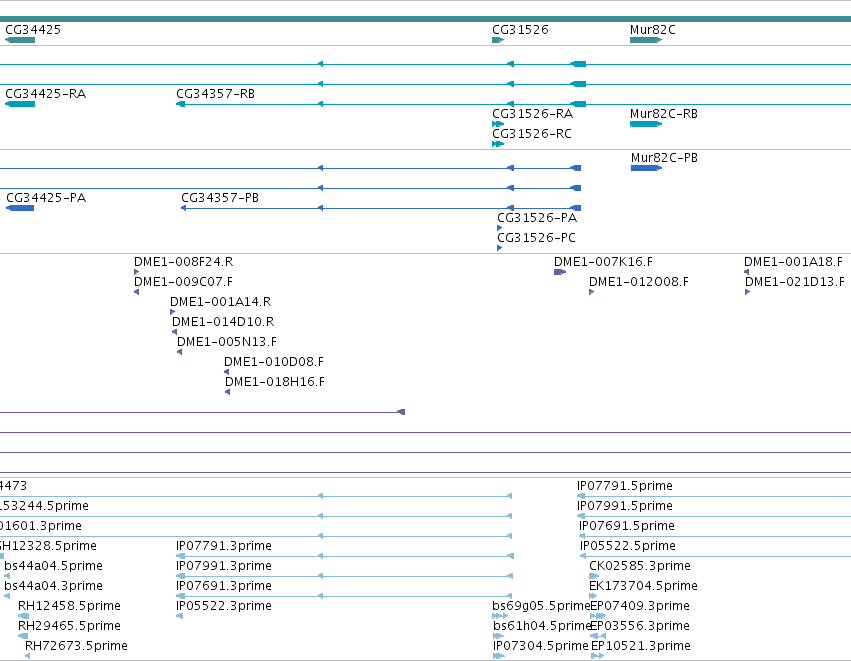Click the IP07691.3prime label
The height and width of the screenshot is (661, 851).
click(x=224, y=586)
